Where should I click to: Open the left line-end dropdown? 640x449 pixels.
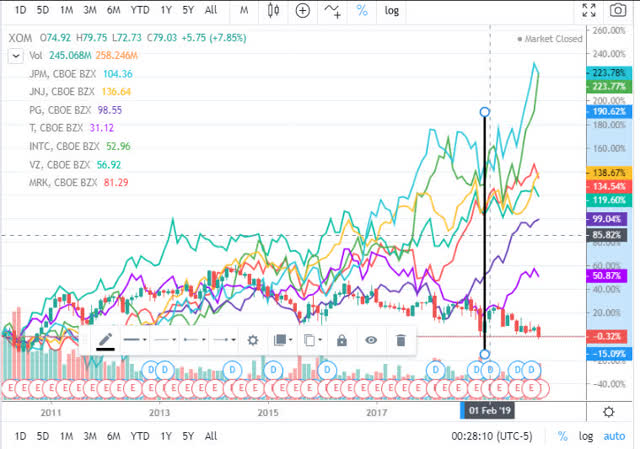click(x=194, y=340)
